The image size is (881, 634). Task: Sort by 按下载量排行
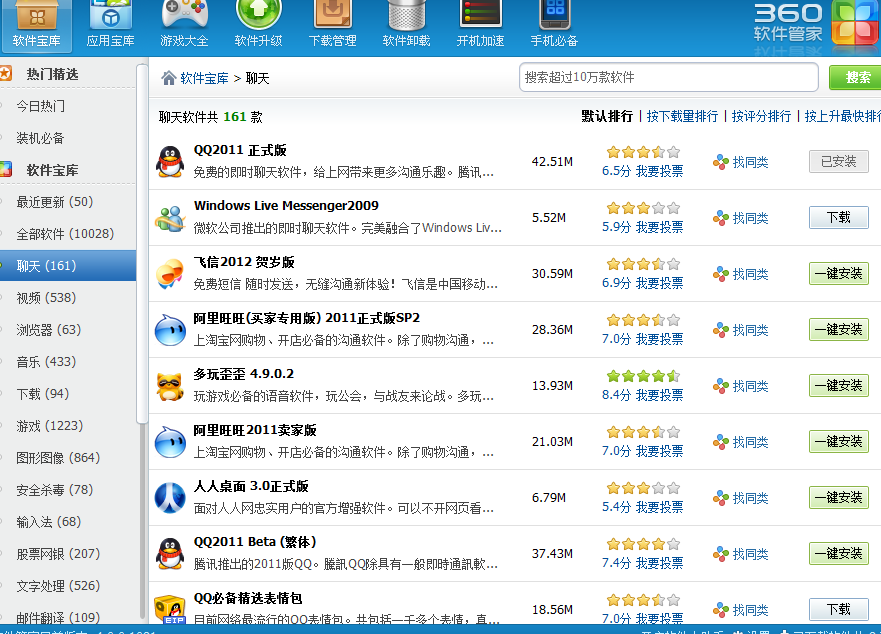point(682,116)
